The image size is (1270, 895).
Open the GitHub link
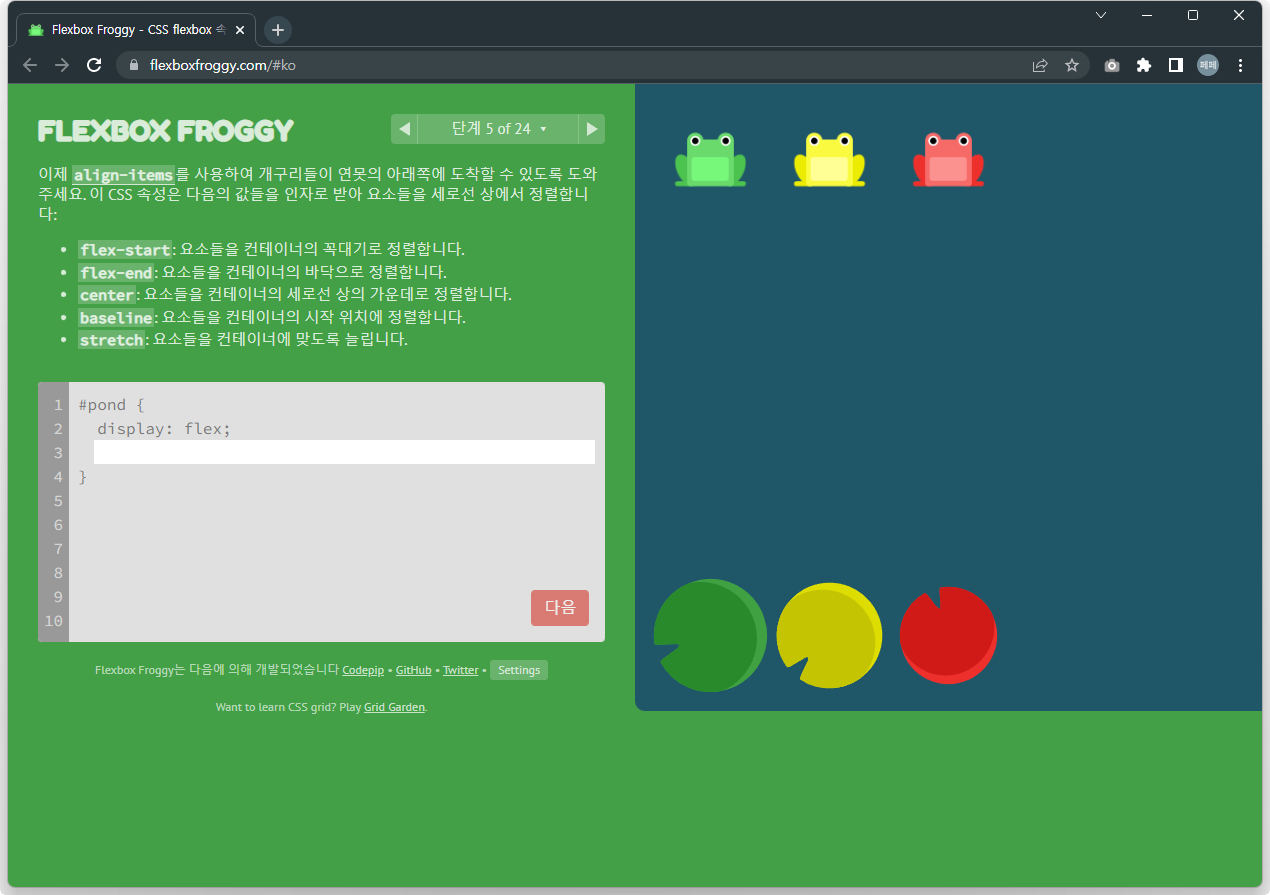tap(413, 671)
